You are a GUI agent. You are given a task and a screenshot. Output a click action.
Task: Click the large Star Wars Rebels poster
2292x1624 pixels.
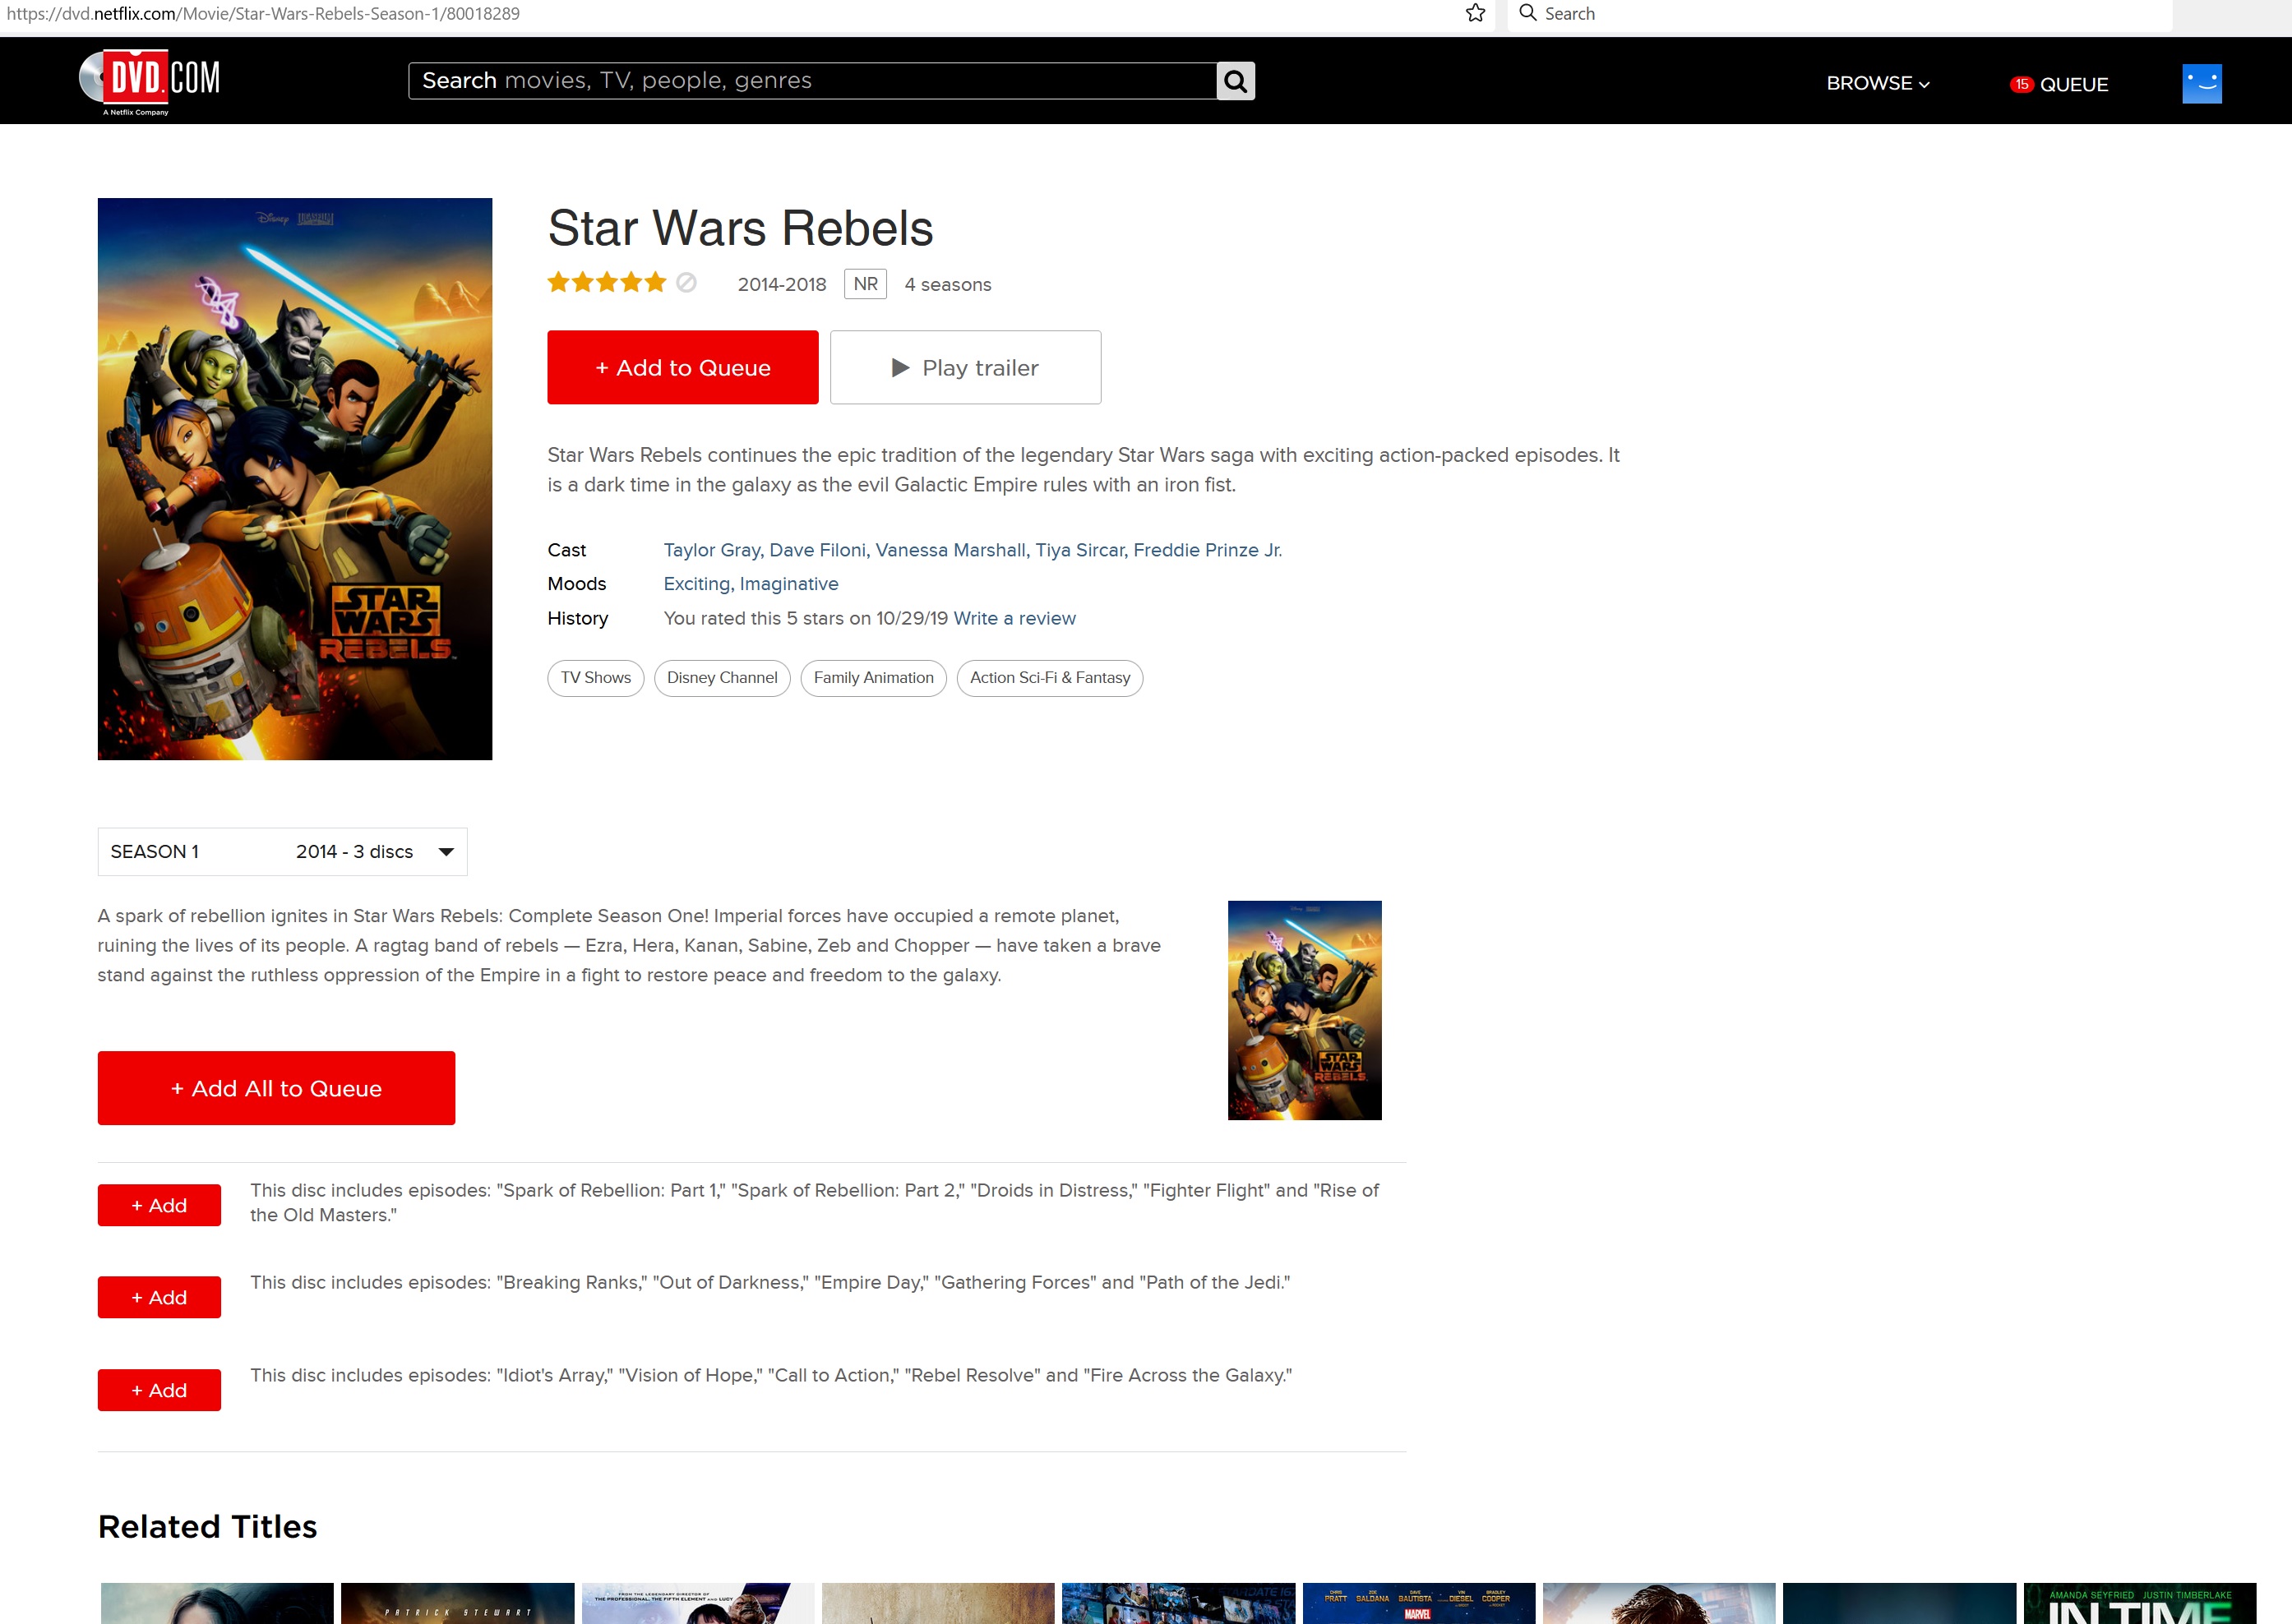pyautogui.click(x=295, y=479)
